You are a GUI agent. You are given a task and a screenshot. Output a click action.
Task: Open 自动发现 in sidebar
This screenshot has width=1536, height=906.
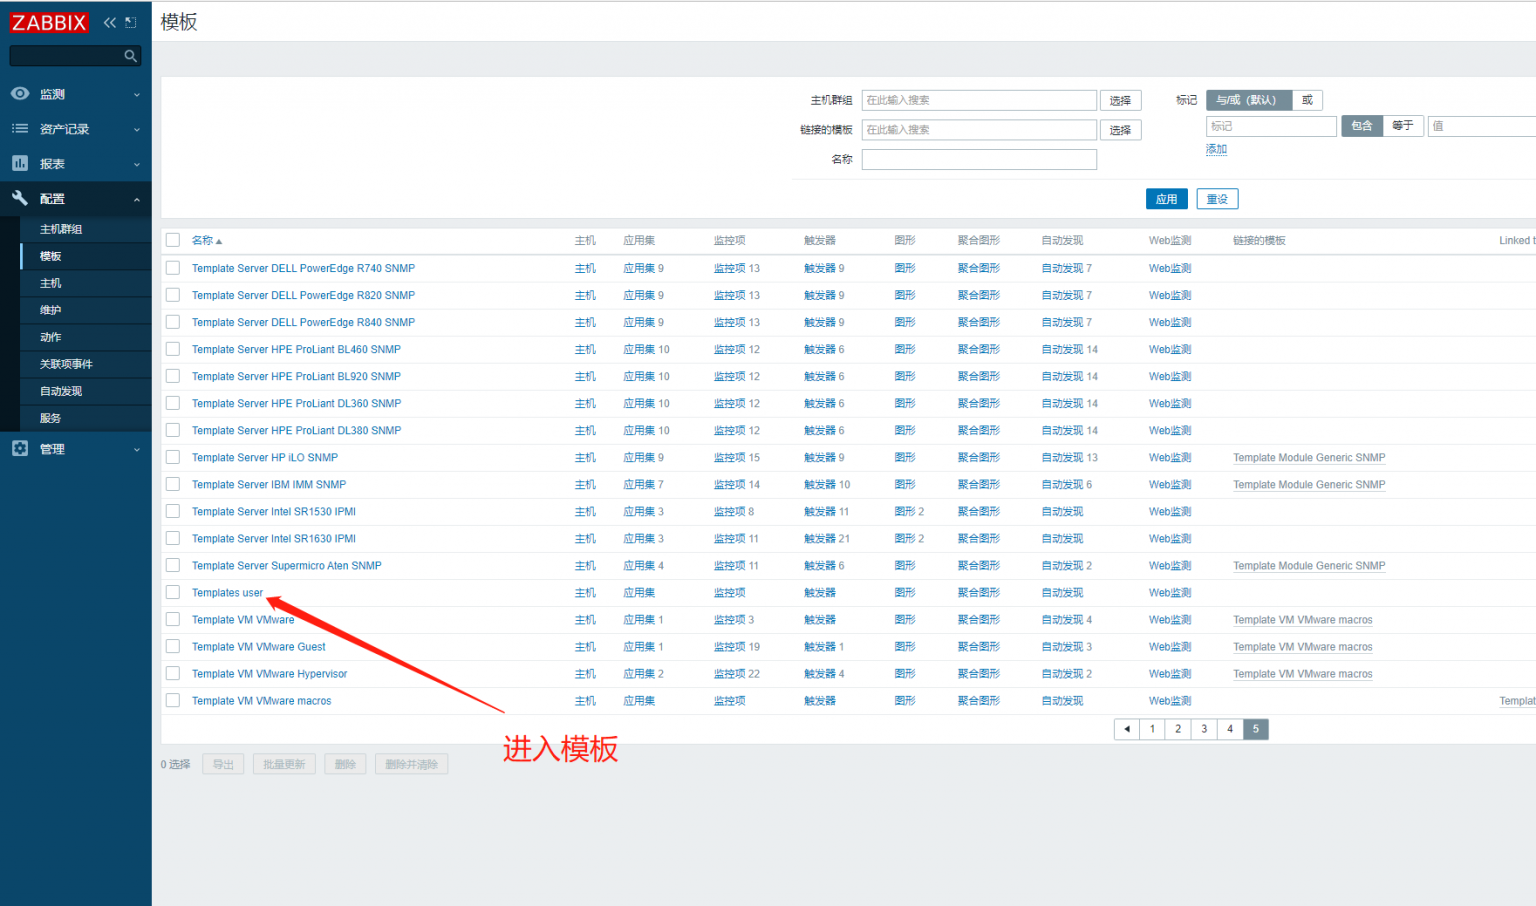(x=61, y=391)
